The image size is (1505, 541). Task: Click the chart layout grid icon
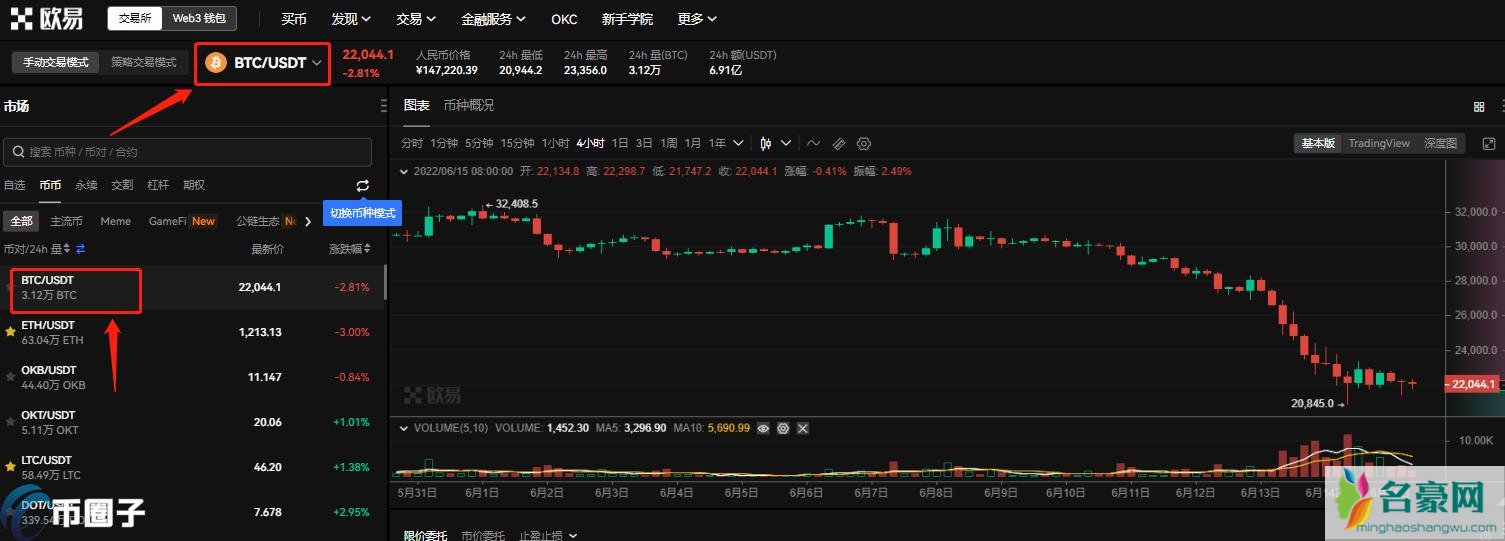click(1479, 106)
